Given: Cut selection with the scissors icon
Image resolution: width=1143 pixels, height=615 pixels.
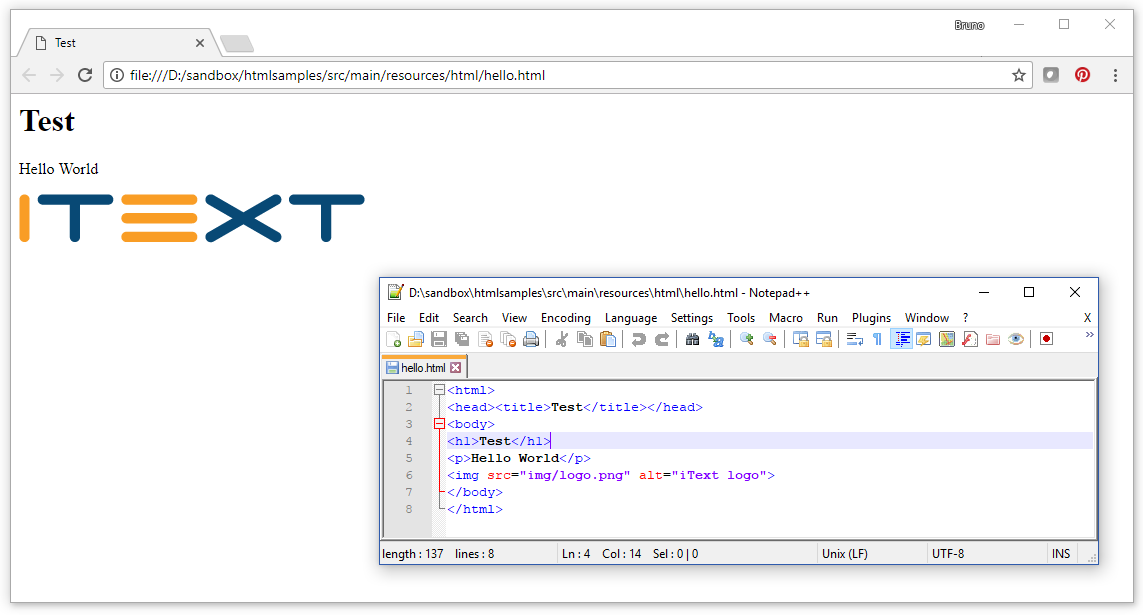Looking at the screenshot, I should click(561, 340).
